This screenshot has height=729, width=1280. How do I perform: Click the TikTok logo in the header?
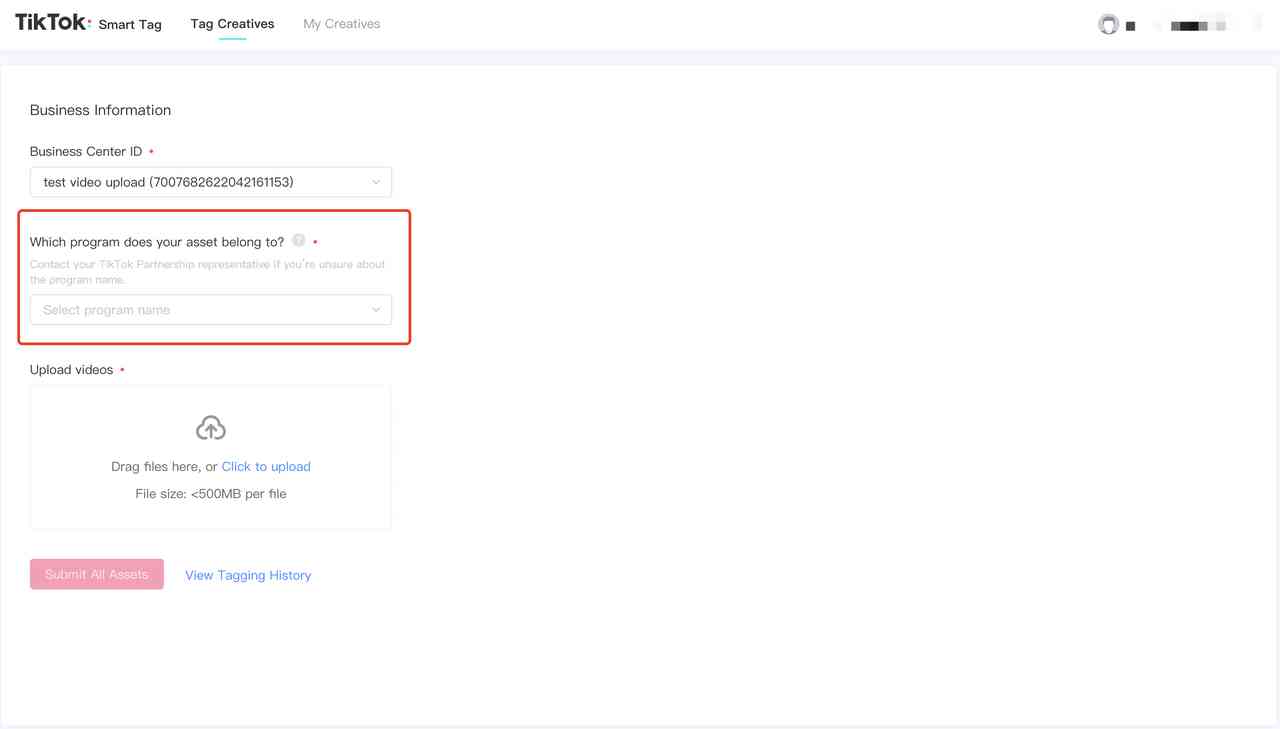click(52, 23)
